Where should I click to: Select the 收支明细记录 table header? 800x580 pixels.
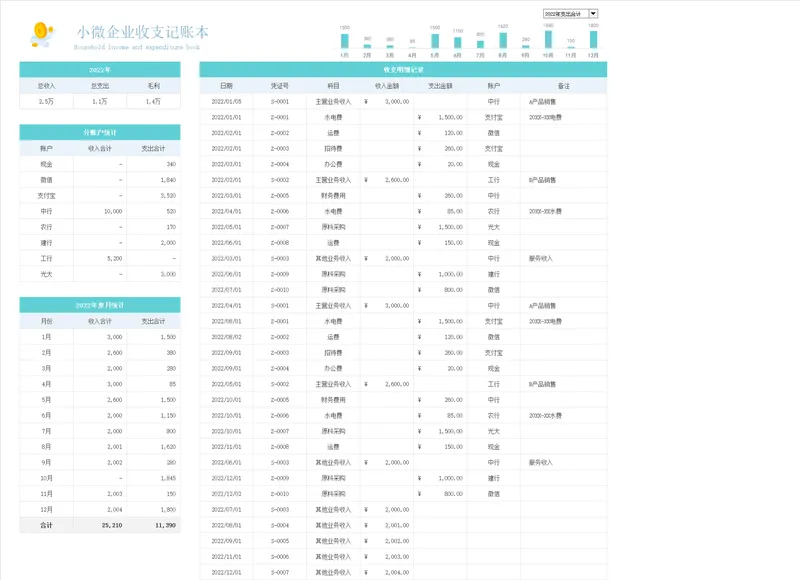(x=403, y=70)
